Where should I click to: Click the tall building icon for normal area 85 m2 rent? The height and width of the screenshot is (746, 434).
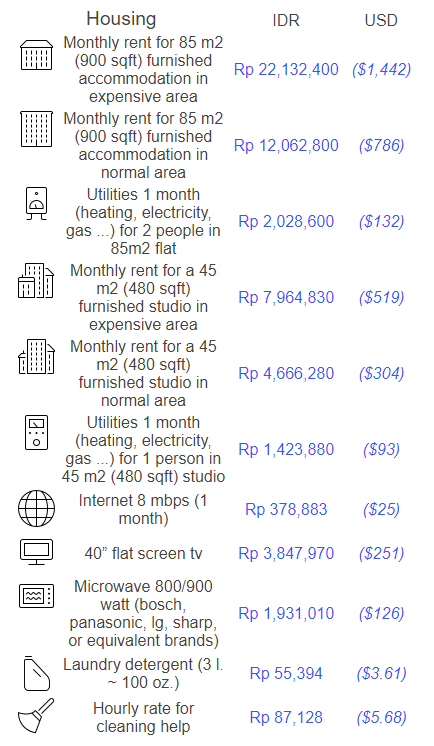(x=36, y=129)
